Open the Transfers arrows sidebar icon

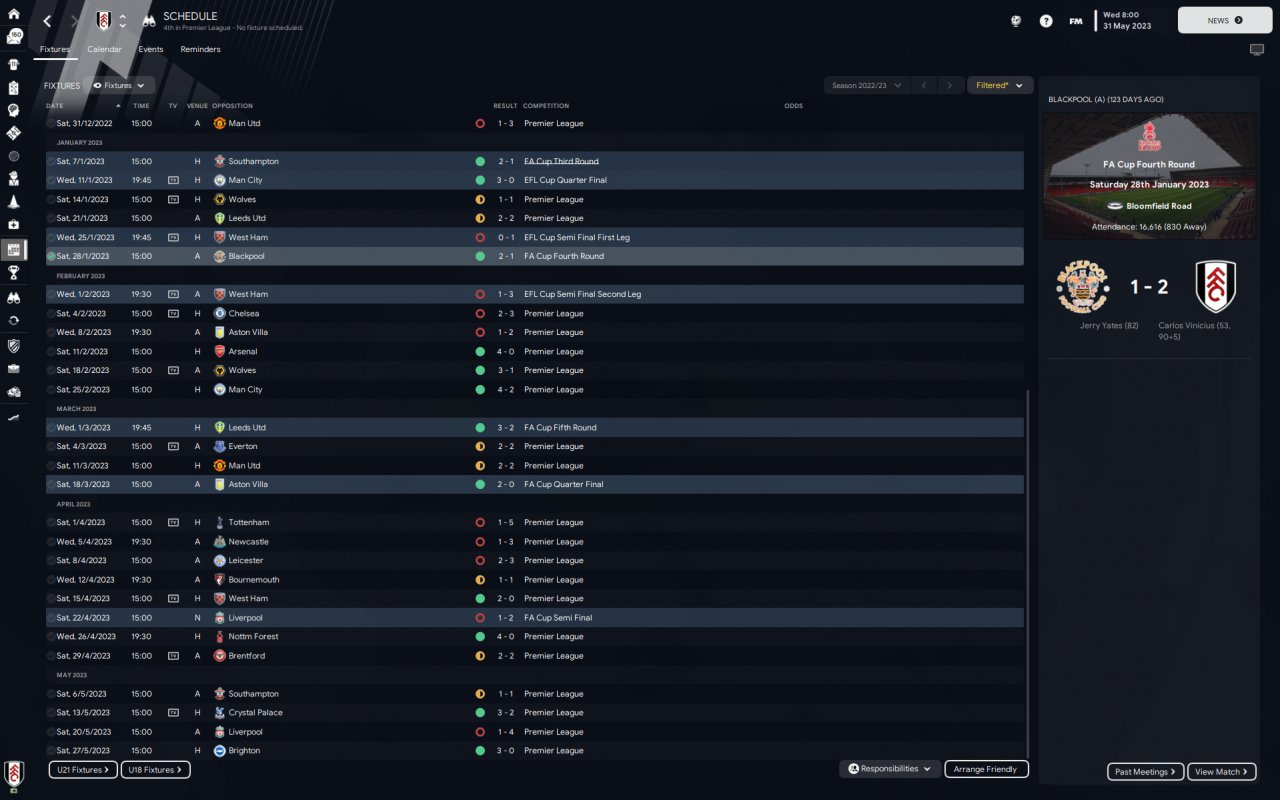pos(14,321)
